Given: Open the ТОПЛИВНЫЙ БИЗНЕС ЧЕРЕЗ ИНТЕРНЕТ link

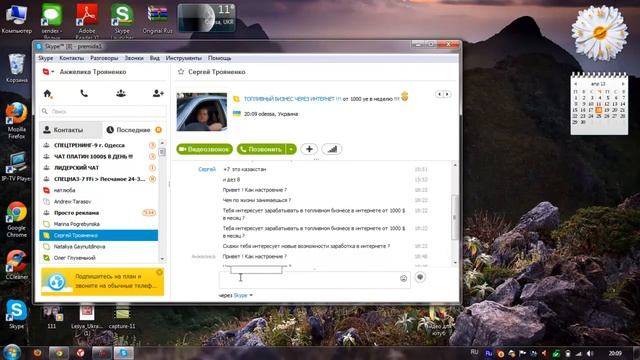Looking at the screenshot, I should [292, 99].
